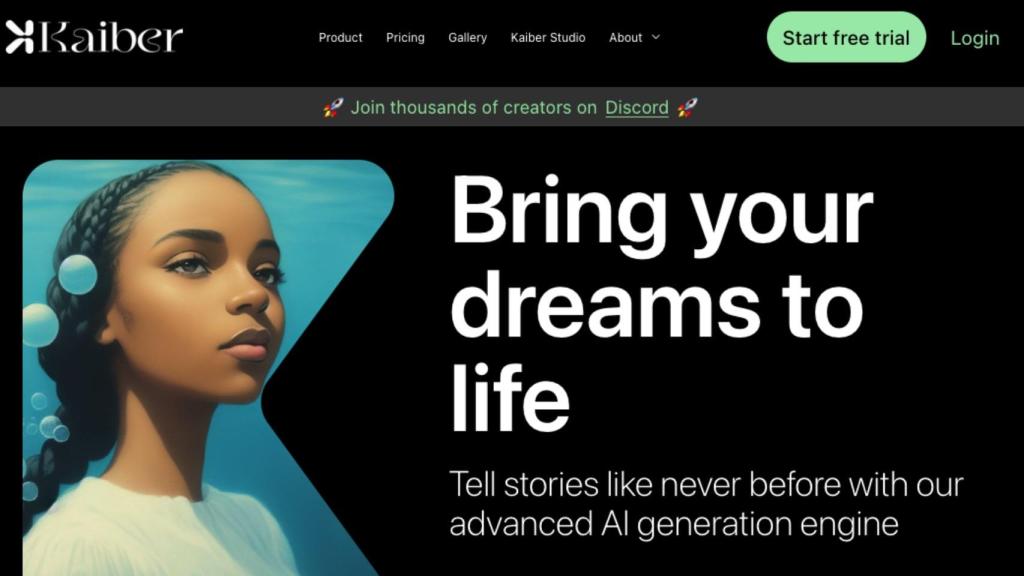Follow the underlined Discord link
The image size is (1024, 576).
[x=637, y=108]
